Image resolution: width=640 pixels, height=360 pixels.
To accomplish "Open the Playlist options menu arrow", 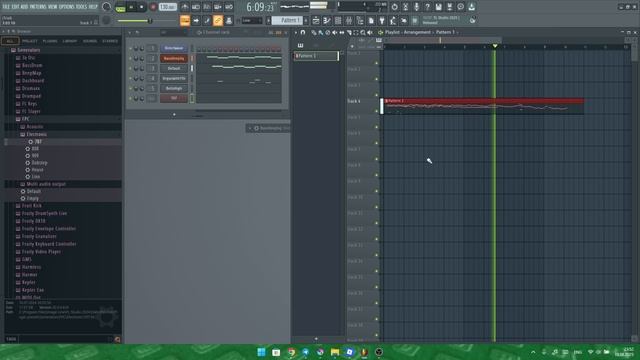I will click(296, 32).
